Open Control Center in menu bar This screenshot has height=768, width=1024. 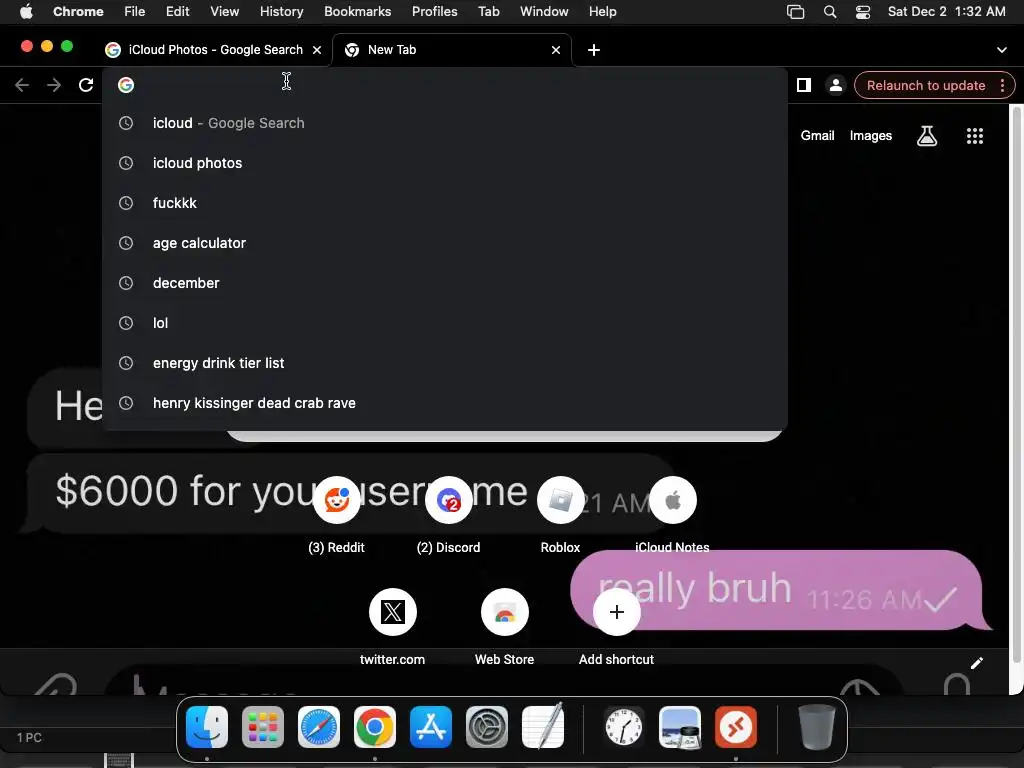(863, 12)
